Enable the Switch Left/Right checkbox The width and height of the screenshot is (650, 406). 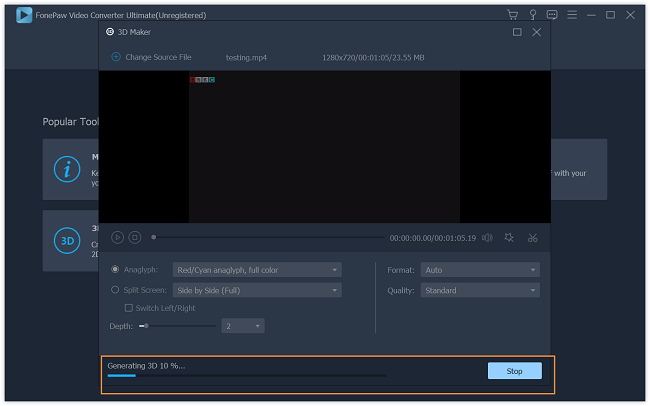(129, 308)
